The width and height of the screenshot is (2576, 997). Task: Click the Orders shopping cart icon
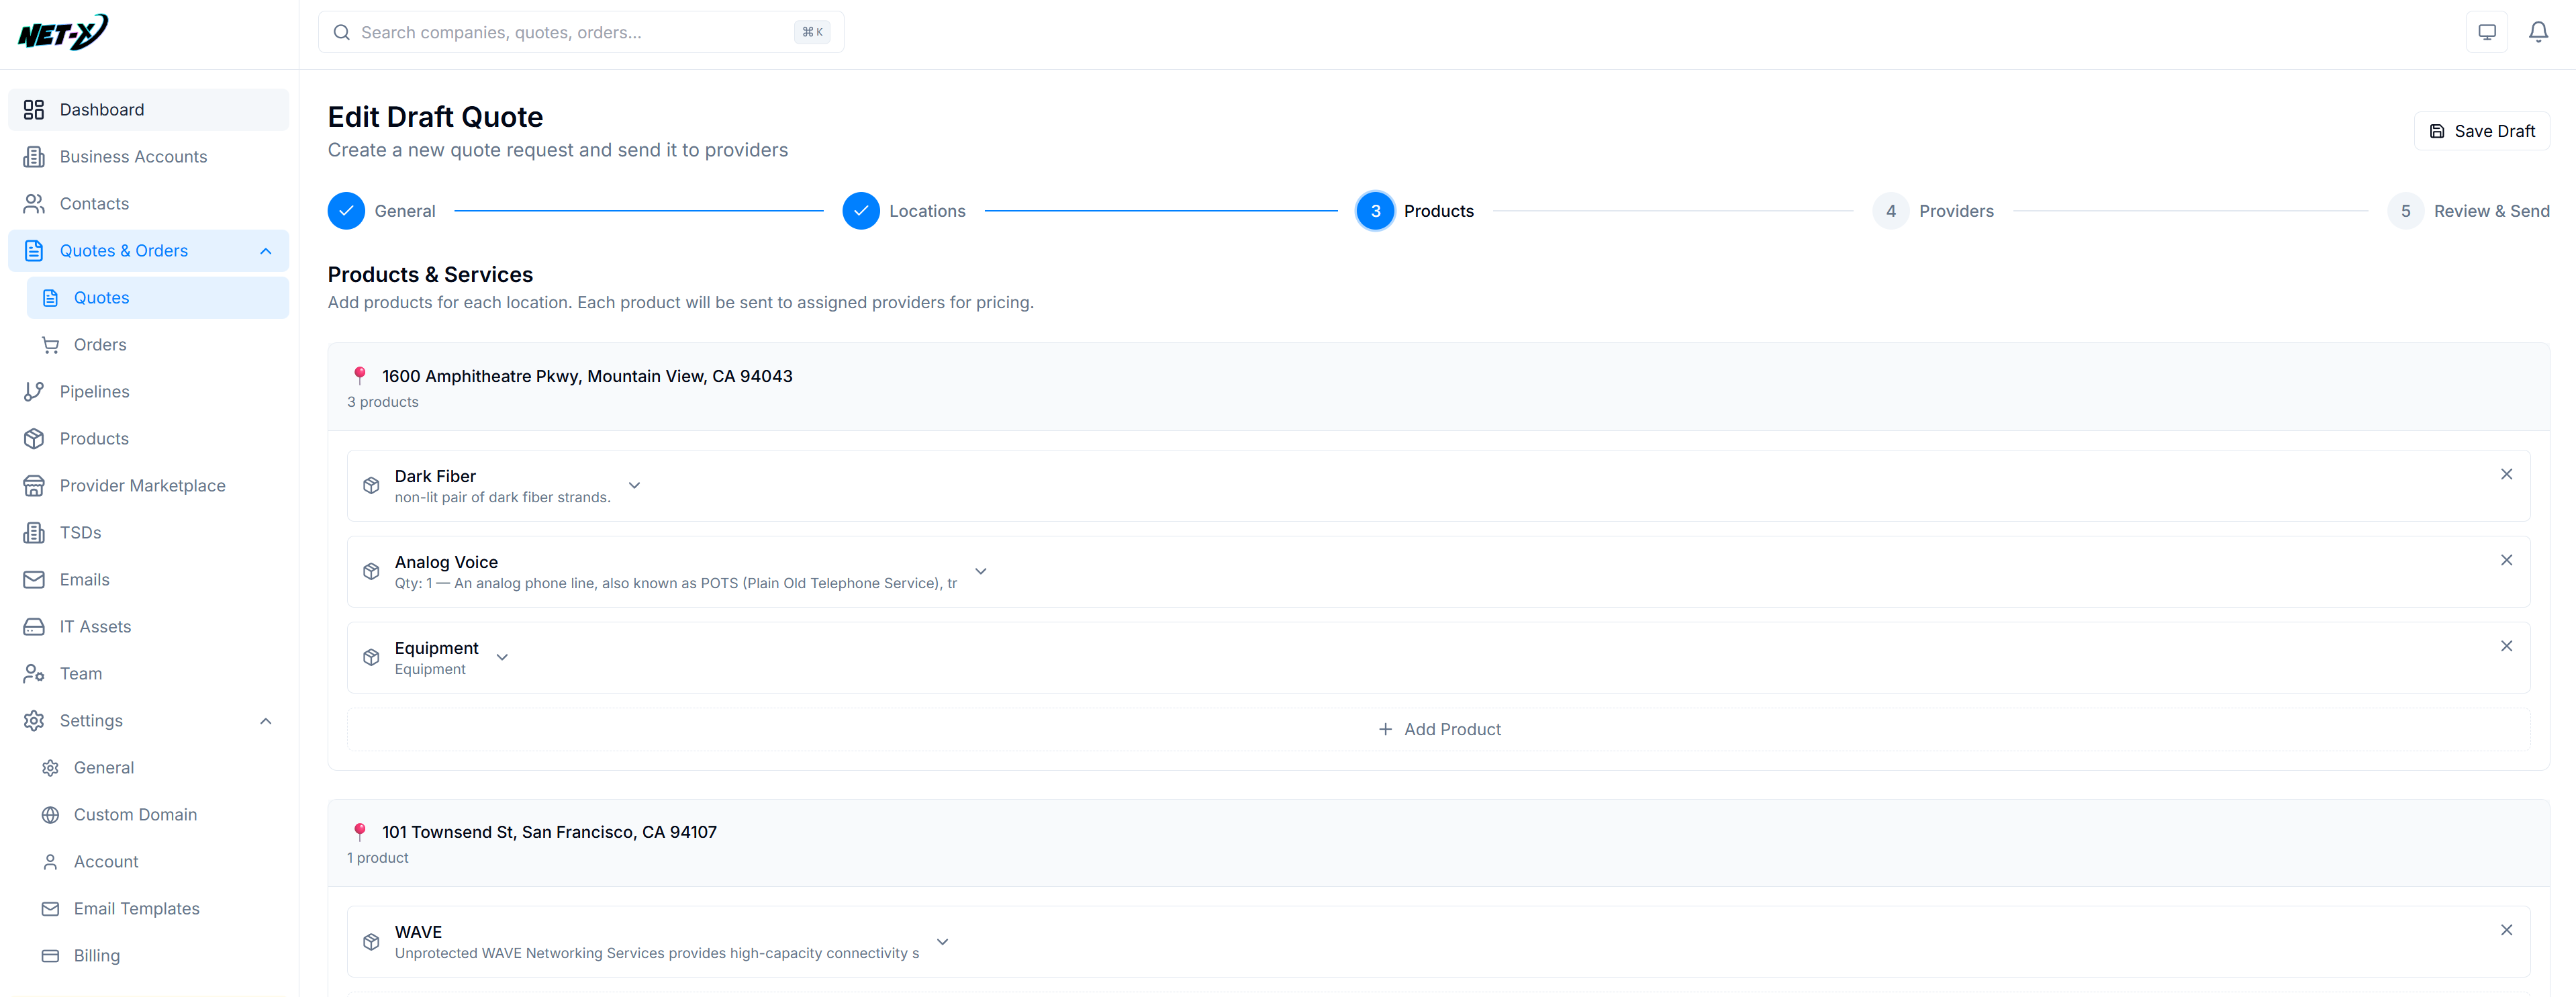coord(51,344)
